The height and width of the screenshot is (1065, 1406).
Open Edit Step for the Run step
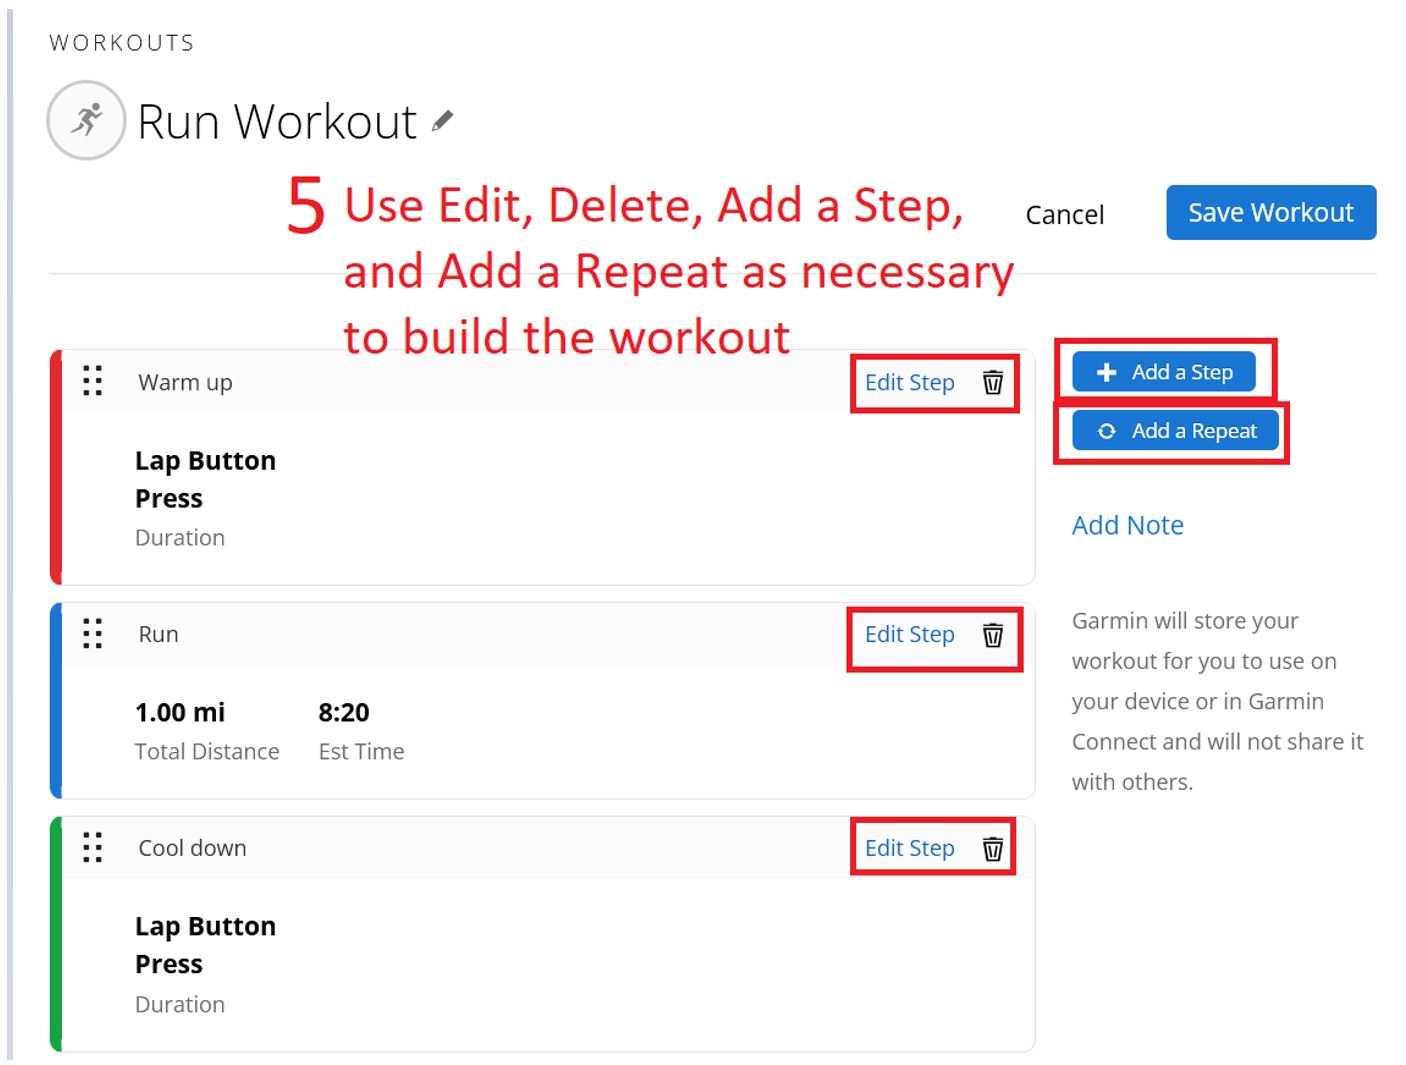point(909,634)
